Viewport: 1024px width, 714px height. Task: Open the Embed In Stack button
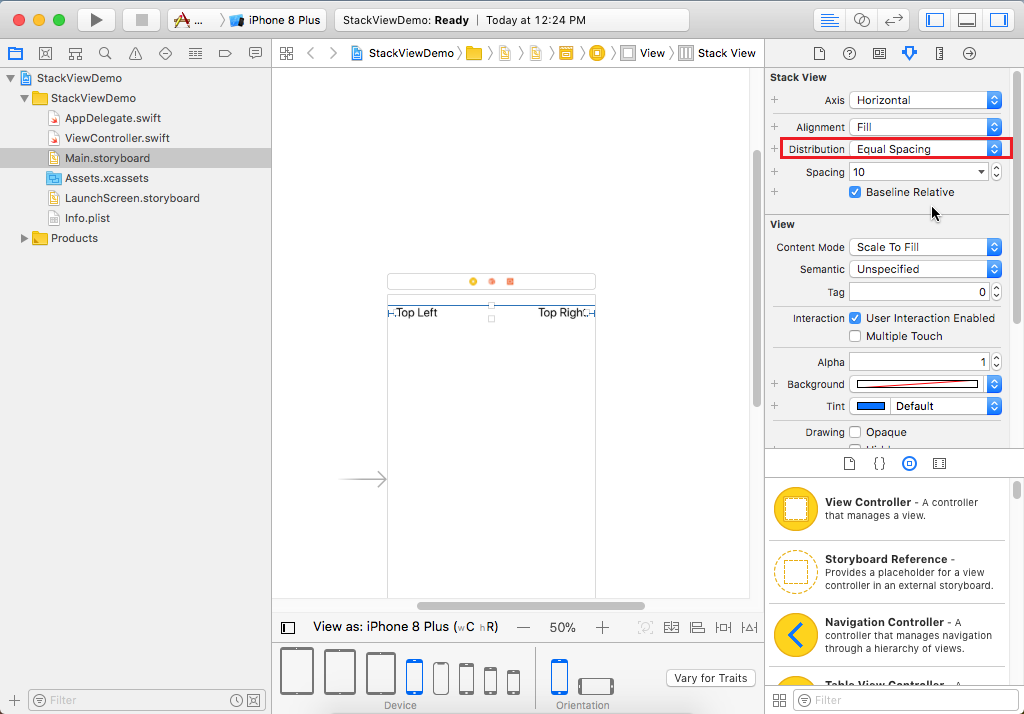coord(671,628)
